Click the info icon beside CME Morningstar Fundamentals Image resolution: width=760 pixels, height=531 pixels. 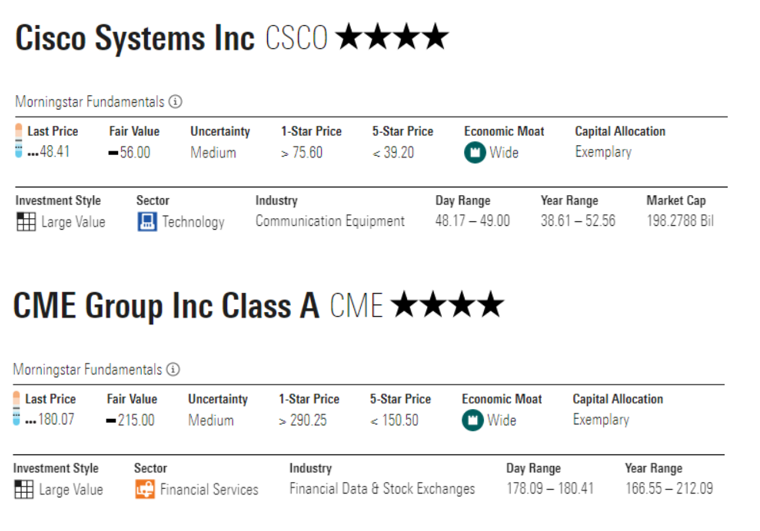pyautogui.click(x=174, y=370)
